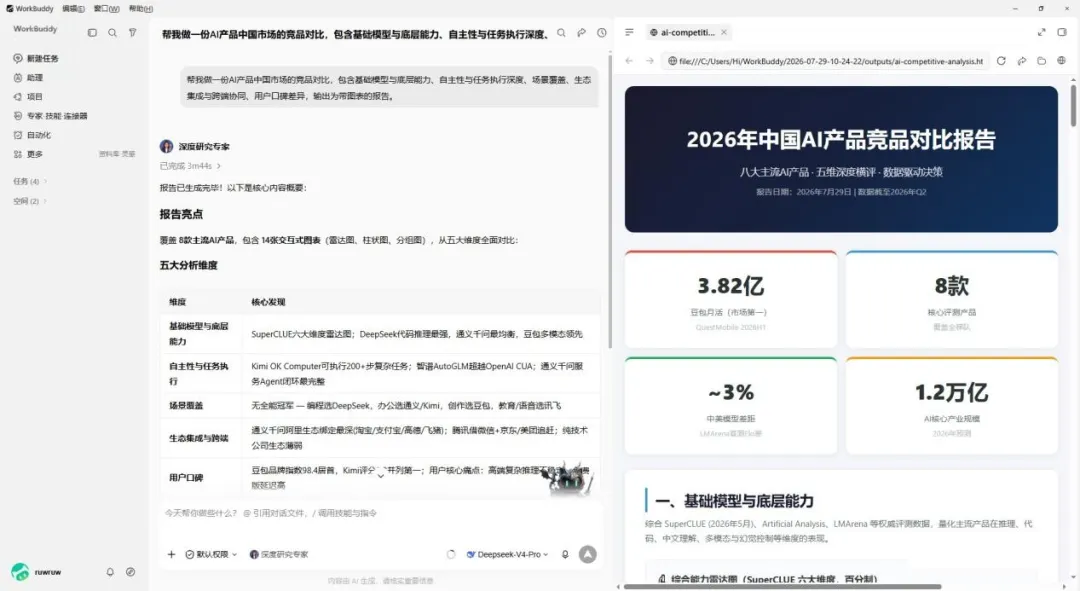
Task: Toggle the sidebar layout icon beside WorkBuddy
Action: coord(92,32)
